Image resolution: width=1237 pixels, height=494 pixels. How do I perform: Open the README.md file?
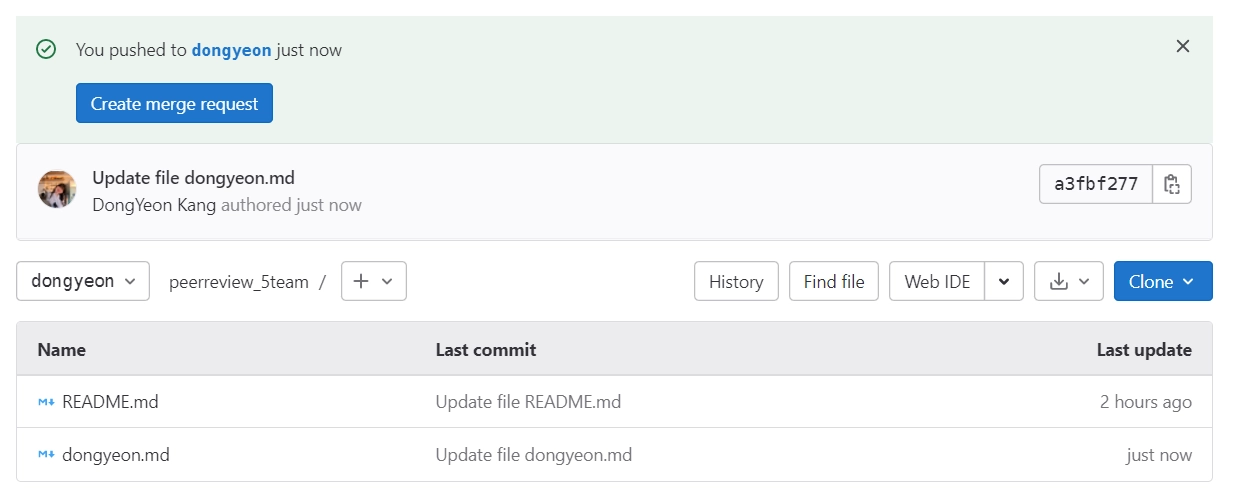coord(110,402)
